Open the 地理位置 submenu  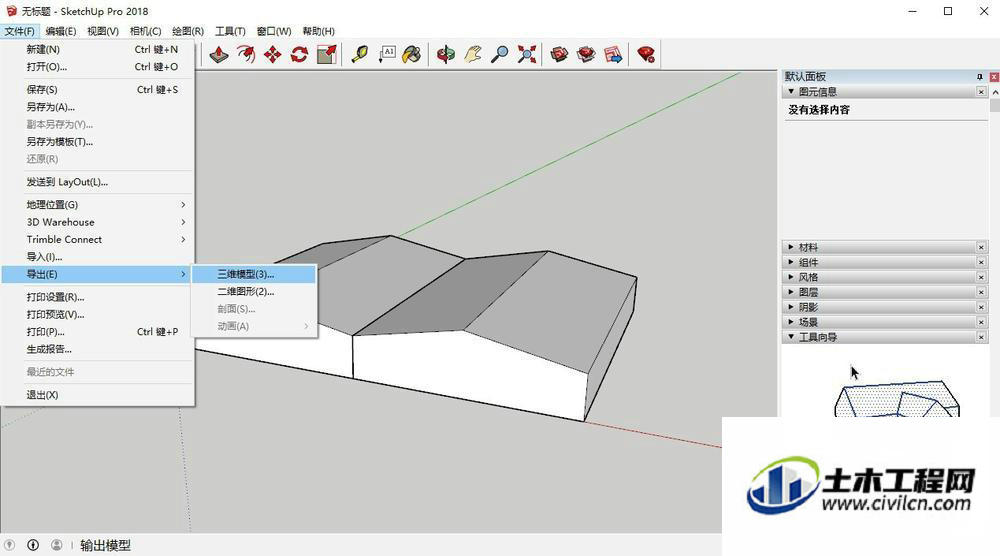click(97, 205)
